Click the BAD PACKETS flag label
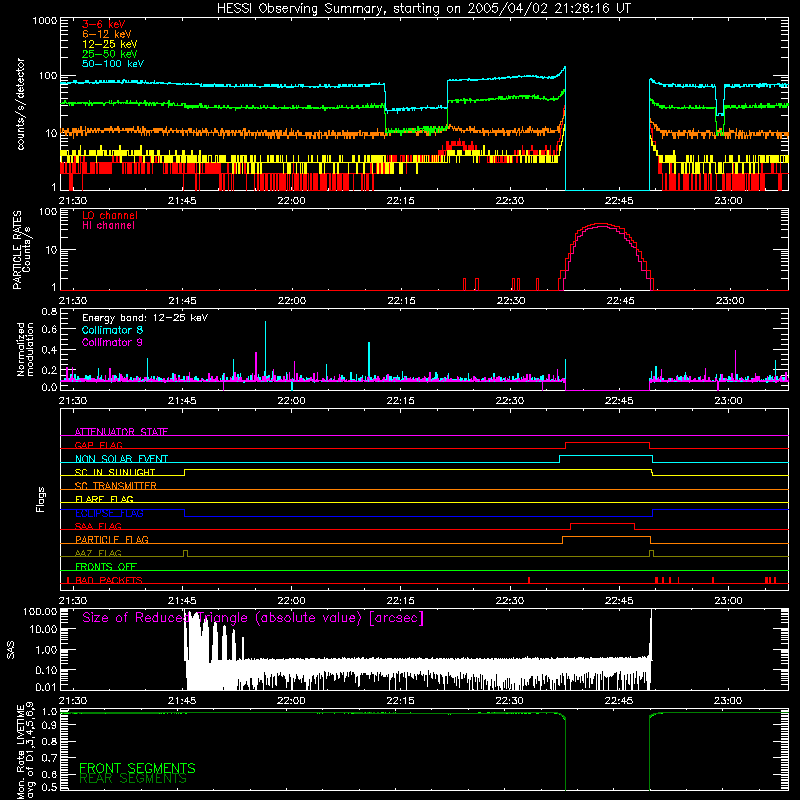 pyautogui.click(x=109, y=581)
